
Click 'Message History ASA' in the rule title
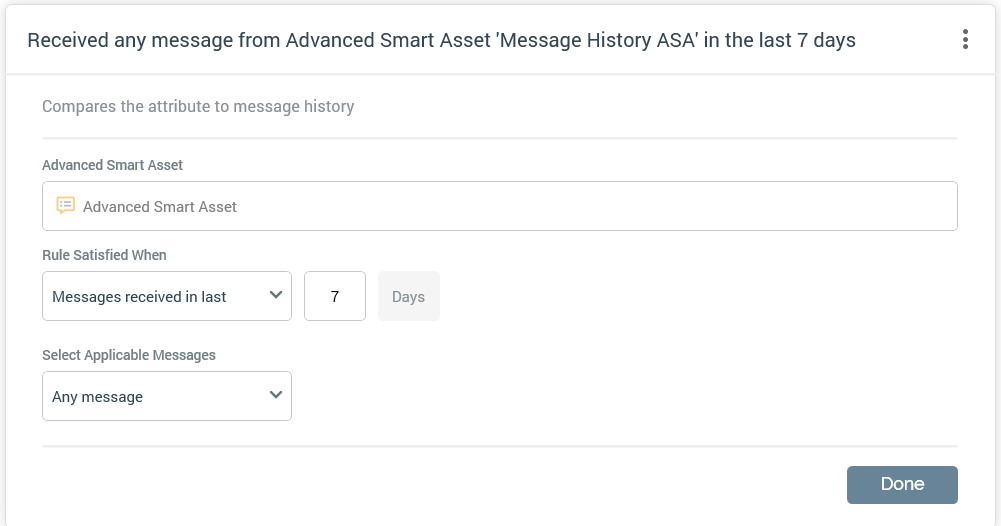click(x=603, y=40)
